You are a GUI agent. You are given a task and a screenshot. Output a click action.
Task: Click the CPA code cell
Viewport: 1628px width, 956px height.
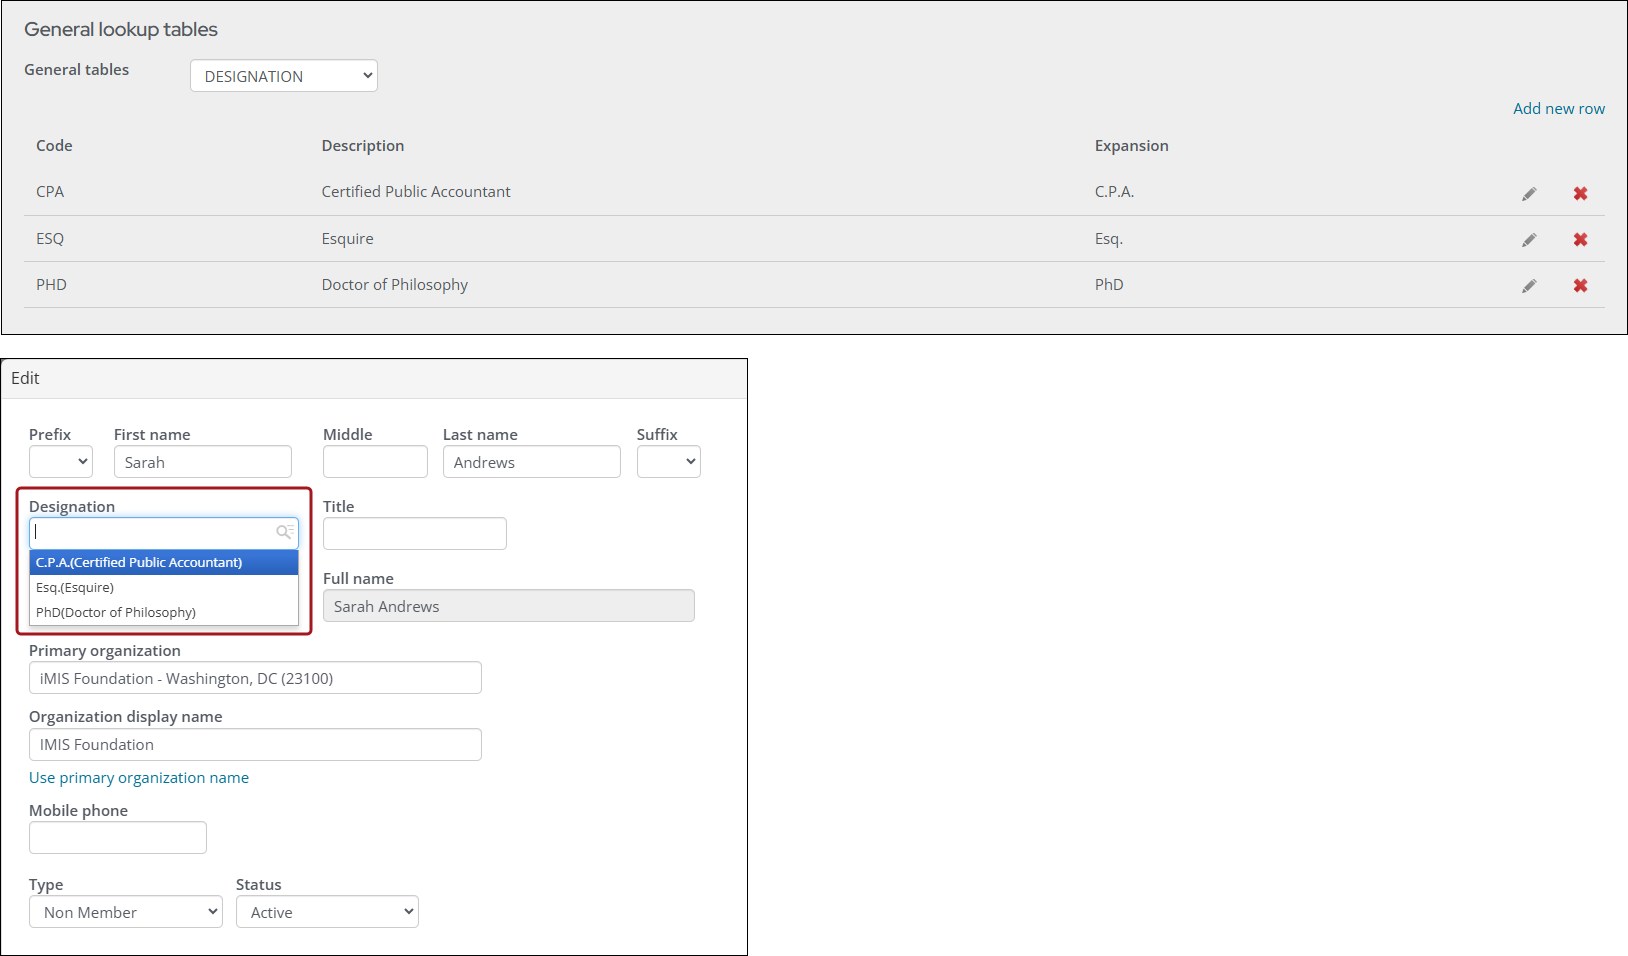point(50,192)
